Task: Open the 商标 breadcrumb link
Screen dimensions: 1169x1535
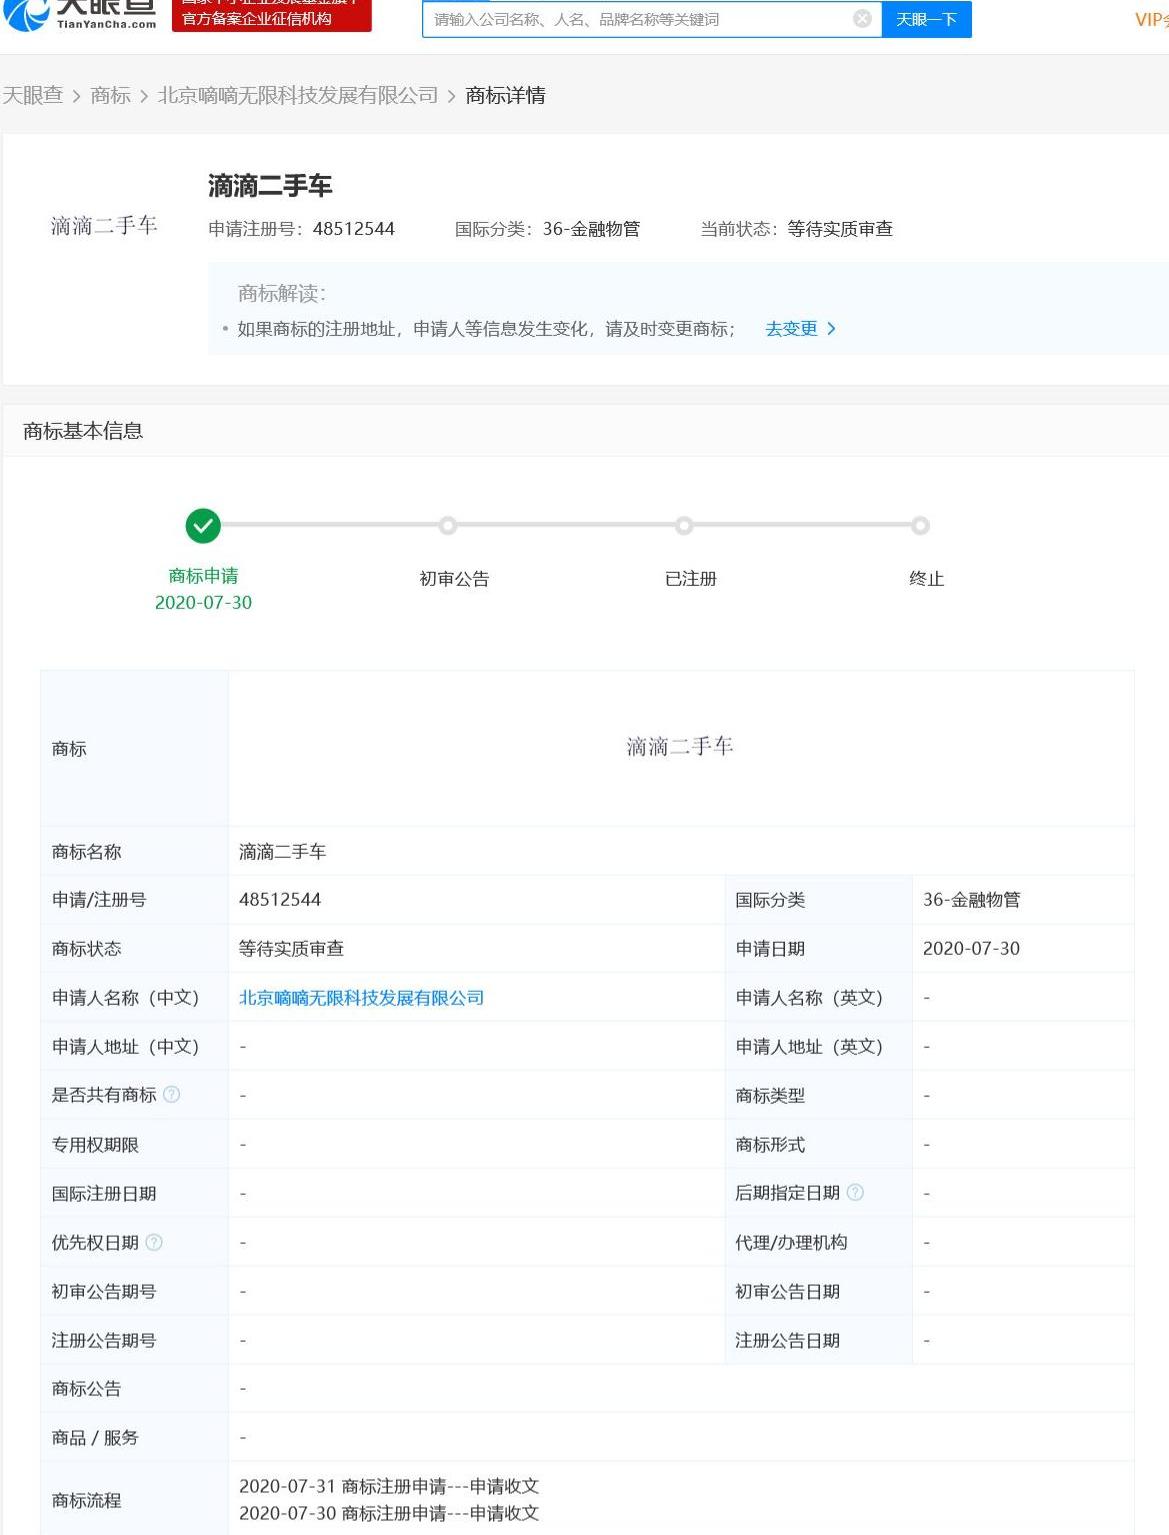Action: point(110,95)
